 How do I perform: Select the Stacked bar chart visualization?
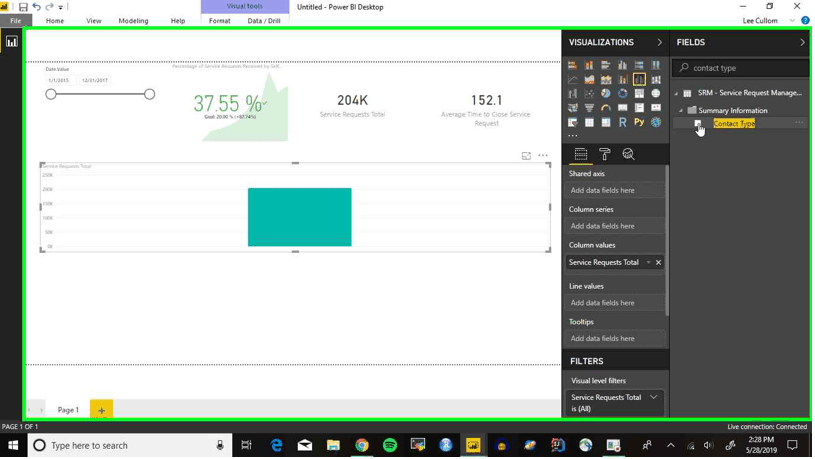572,65
